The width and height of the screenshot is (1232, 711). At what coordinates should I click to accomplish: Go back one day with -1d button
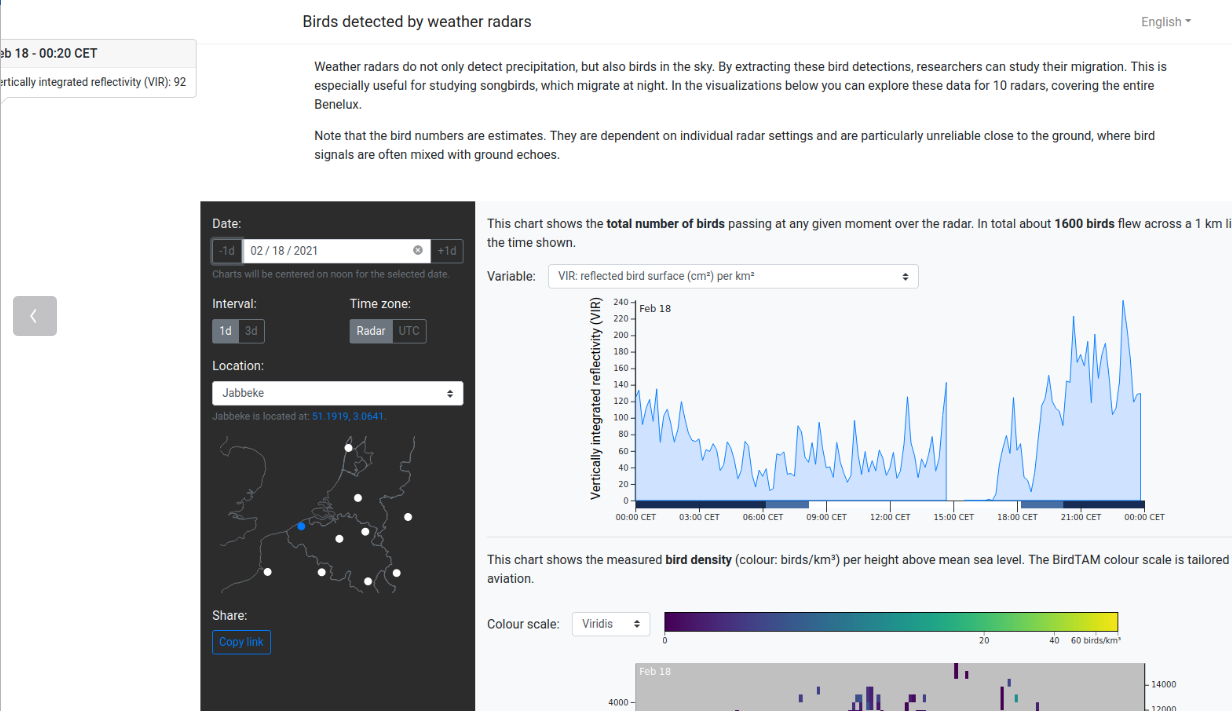227,250
